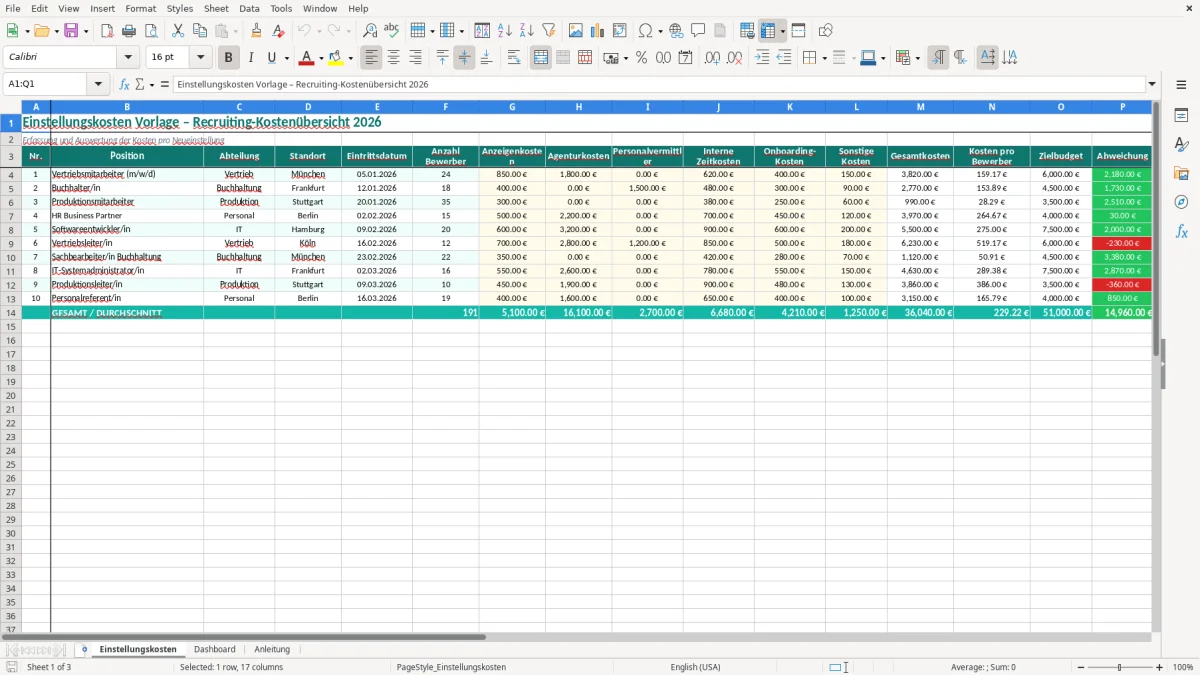Switch to the Dashboard sheet tab
Viewport: 1200px width, 675px height.
pyautogui.click(x=215, y=650)
